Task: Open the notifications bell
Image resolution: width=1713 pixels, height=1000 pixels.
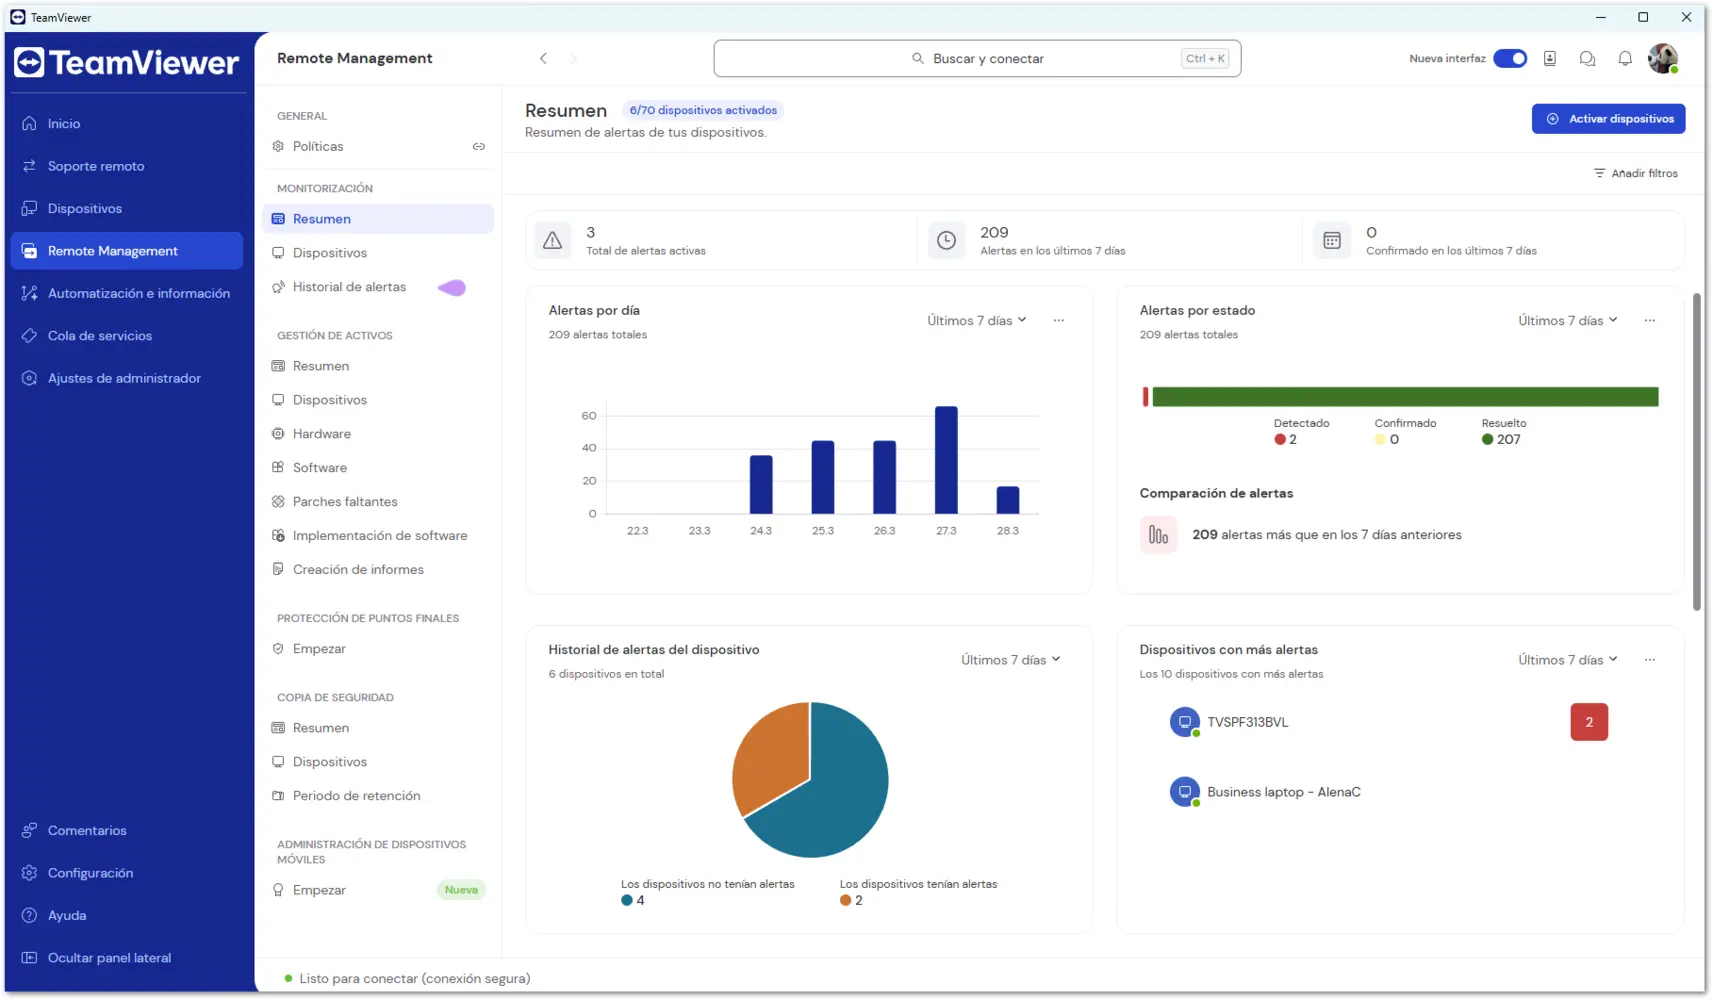Action: 1625,59
